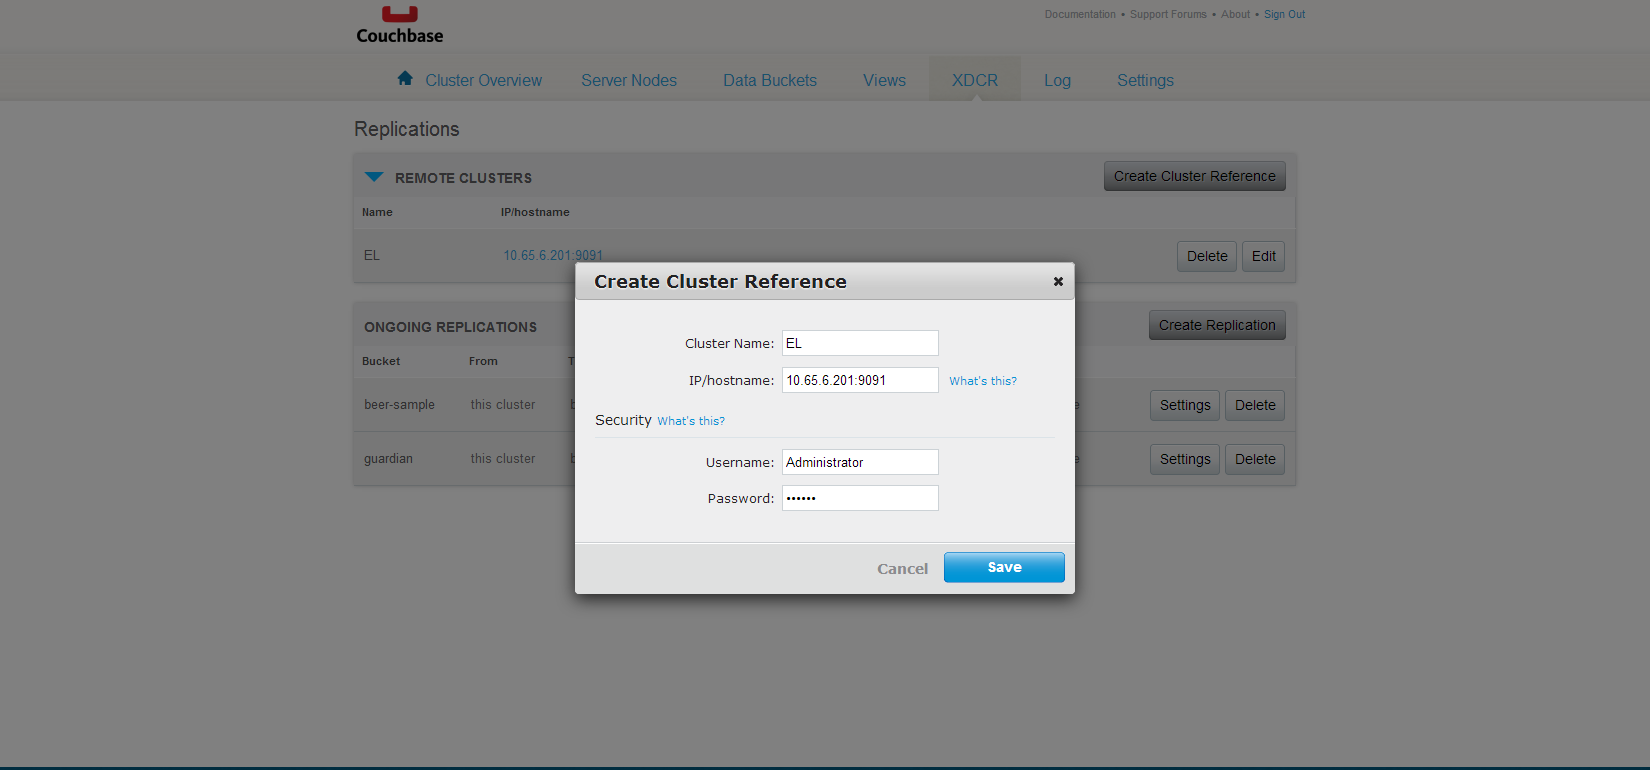
Task: Collapse the Remote Clusters section triangle
Action: click(x=374, y=177)
